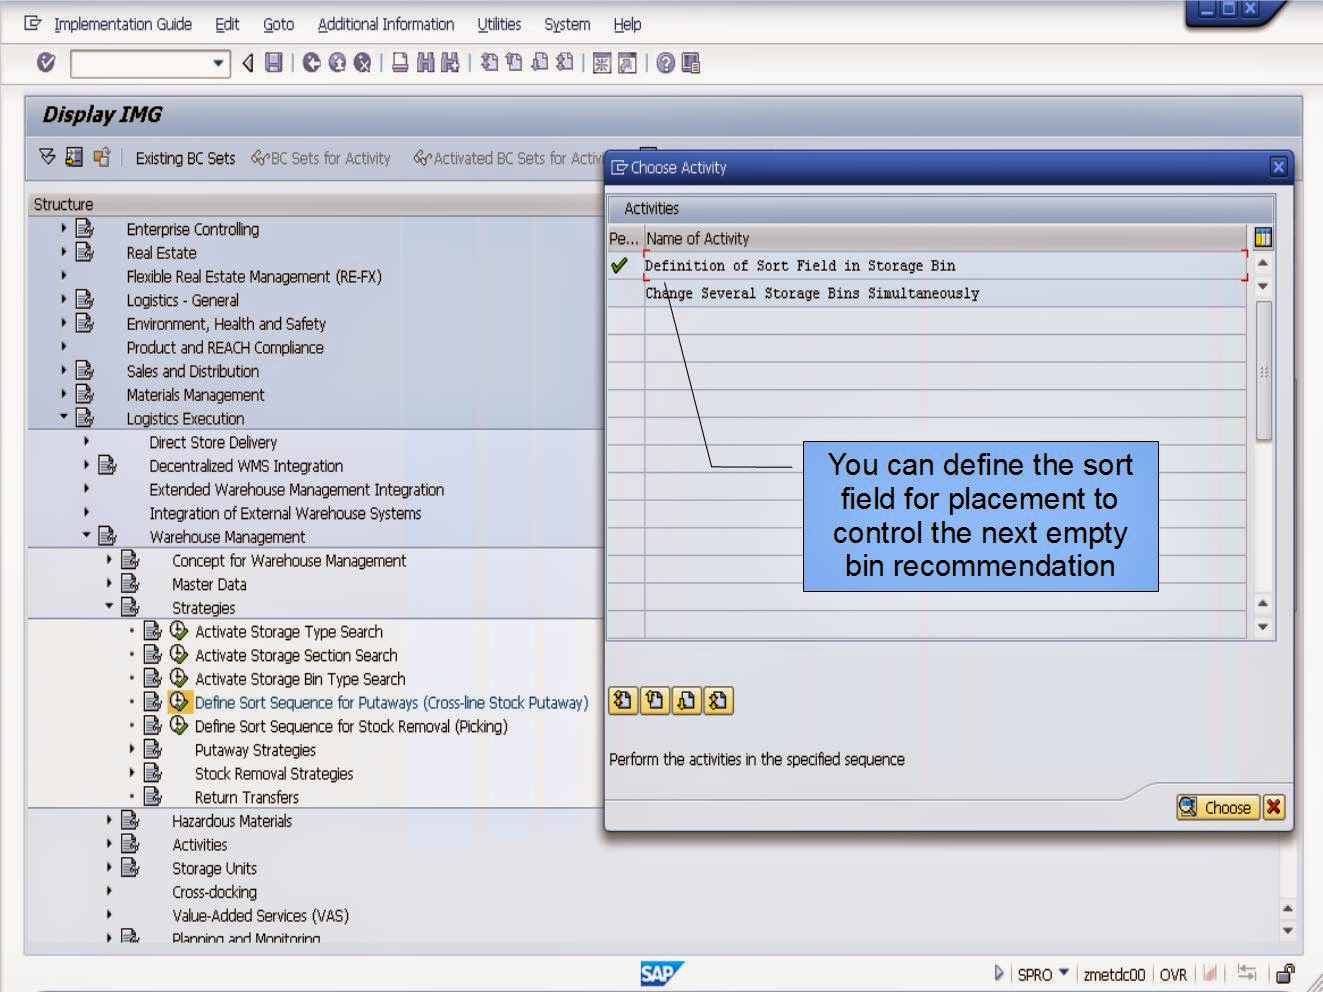
Task: Close the Choose Activity dialog
Action: point(1278,167)
